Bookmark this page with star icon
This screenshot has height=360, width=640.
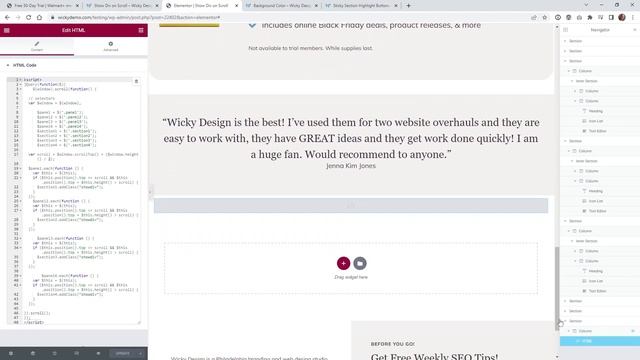click(x=544, y=18)
